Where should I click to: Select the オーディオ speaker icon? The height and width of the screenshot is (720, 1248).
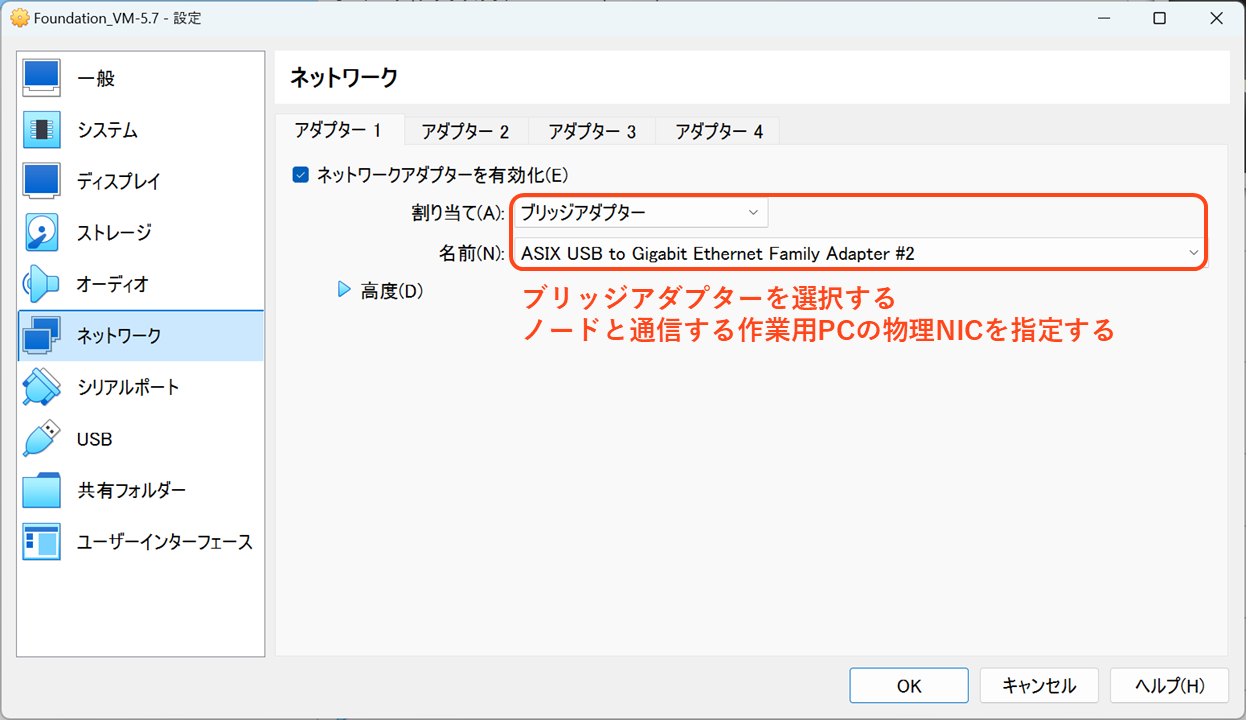(x=42, y=284)
